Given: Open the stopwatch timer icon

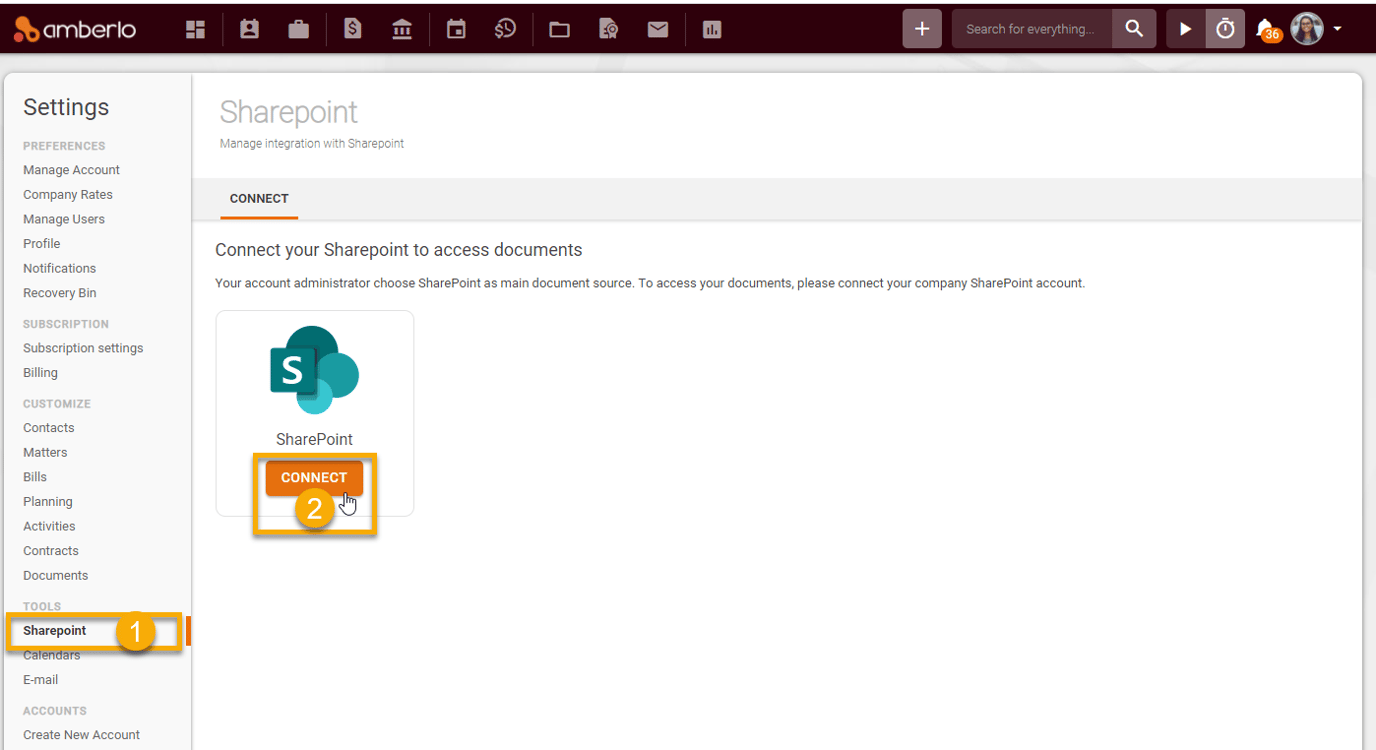Looking at the screenshot, I should [1224, 28].
